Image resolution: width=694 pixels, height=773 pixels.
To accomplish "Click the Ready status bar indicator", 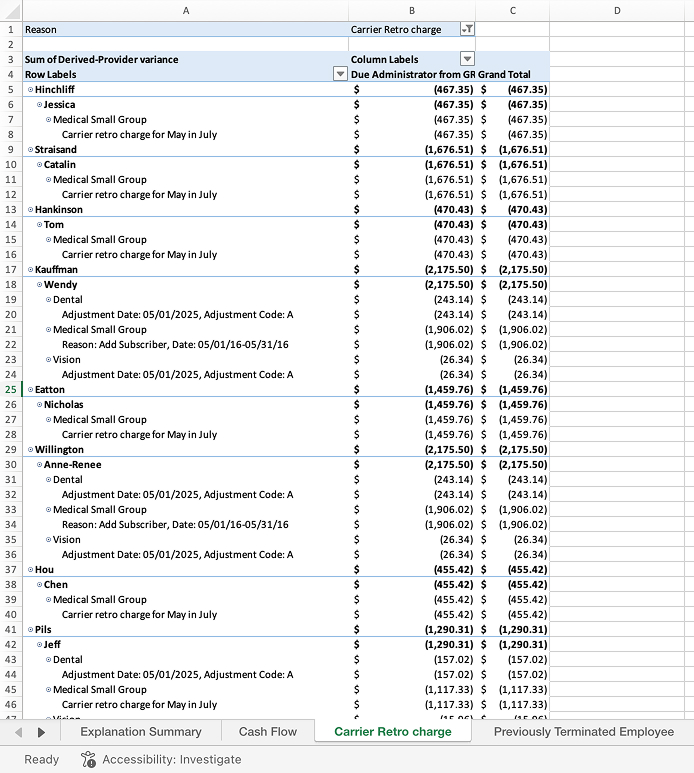I will [x=41, y=759].
